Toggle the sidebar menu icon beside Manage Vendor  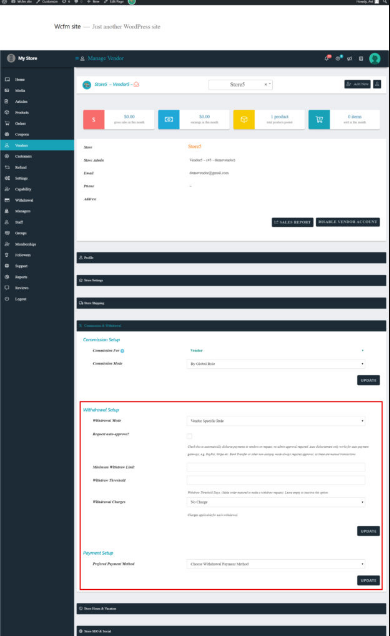(x=77, y=58)
